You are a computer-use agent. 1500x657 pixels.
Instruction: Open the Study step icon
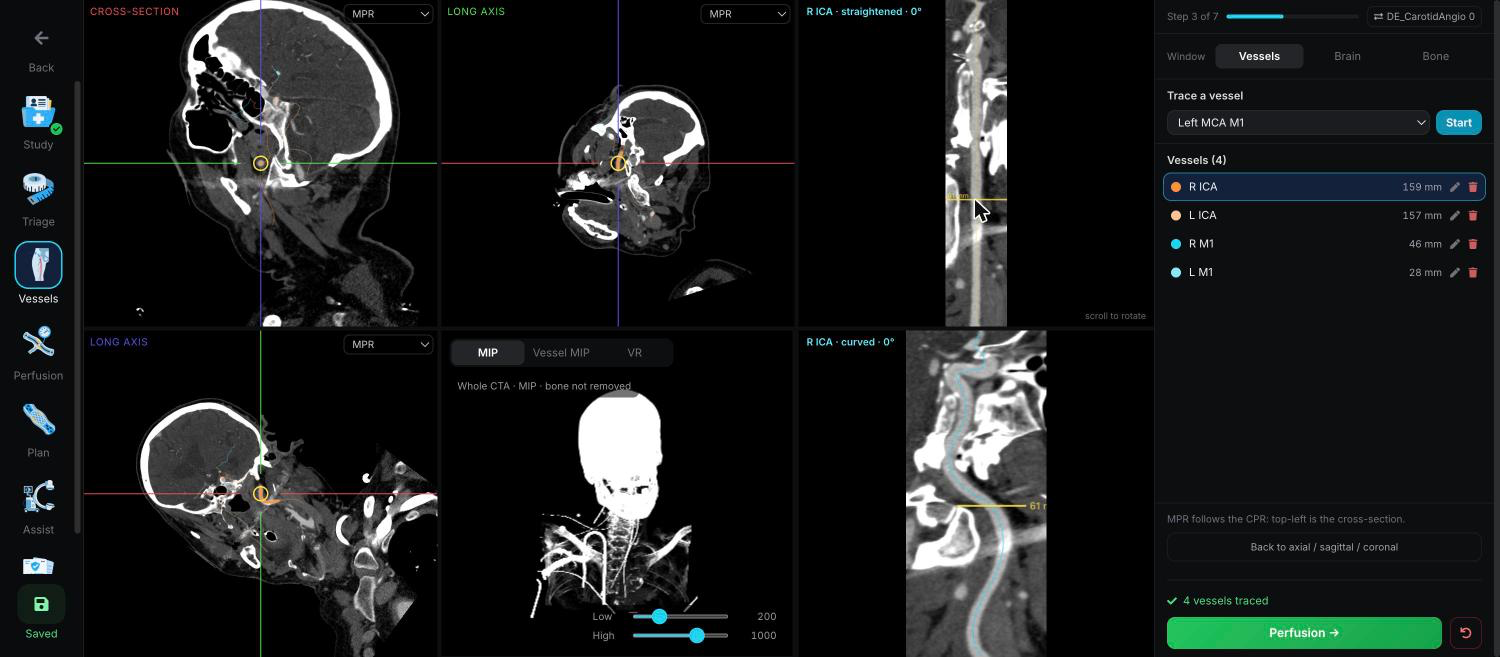click(39, 113)
